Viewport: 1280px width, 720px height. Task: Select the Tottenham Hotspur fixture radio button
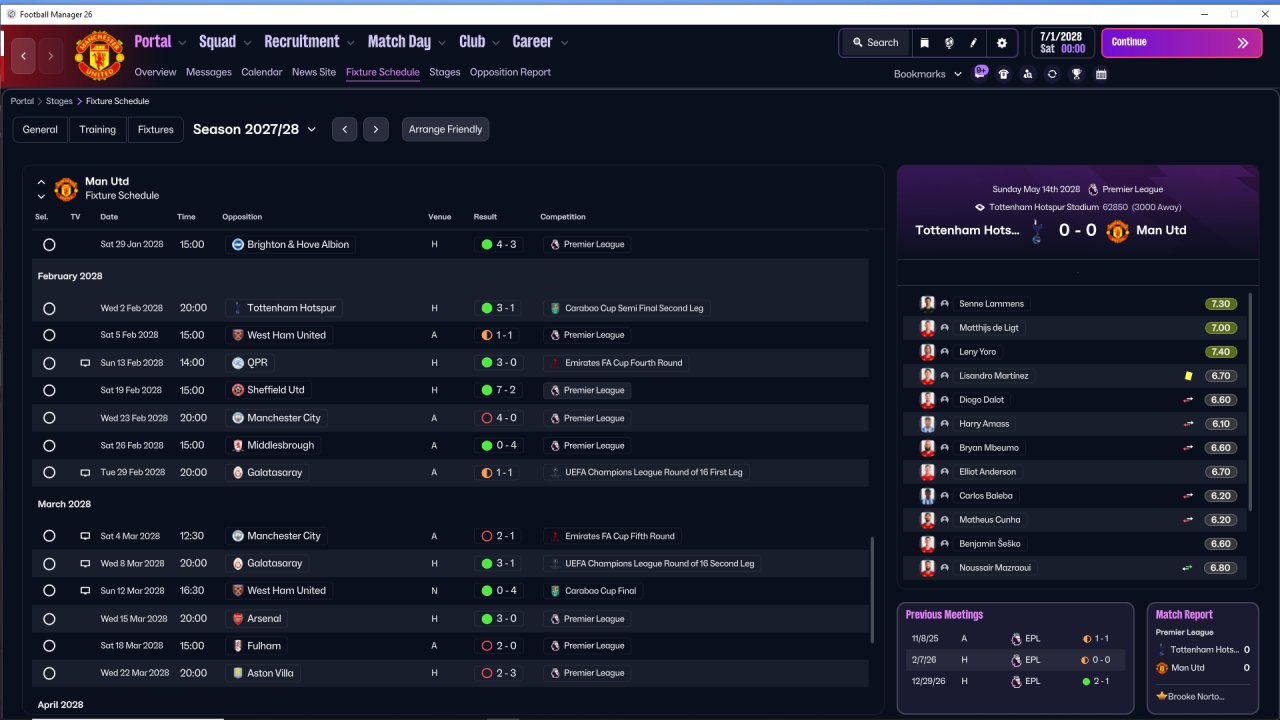[x=49, y=308]
